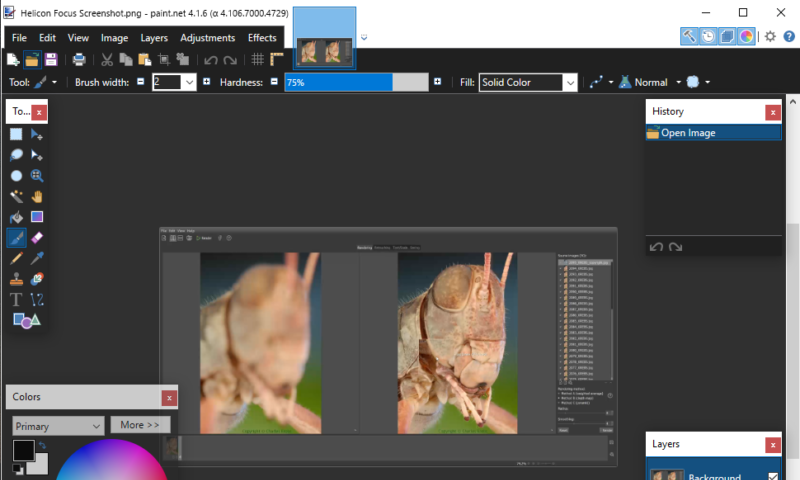Select the Rectangle Select tool
The height and width of the screenshot is (480, 800).
pyautogui.click(x=16, y=134)
